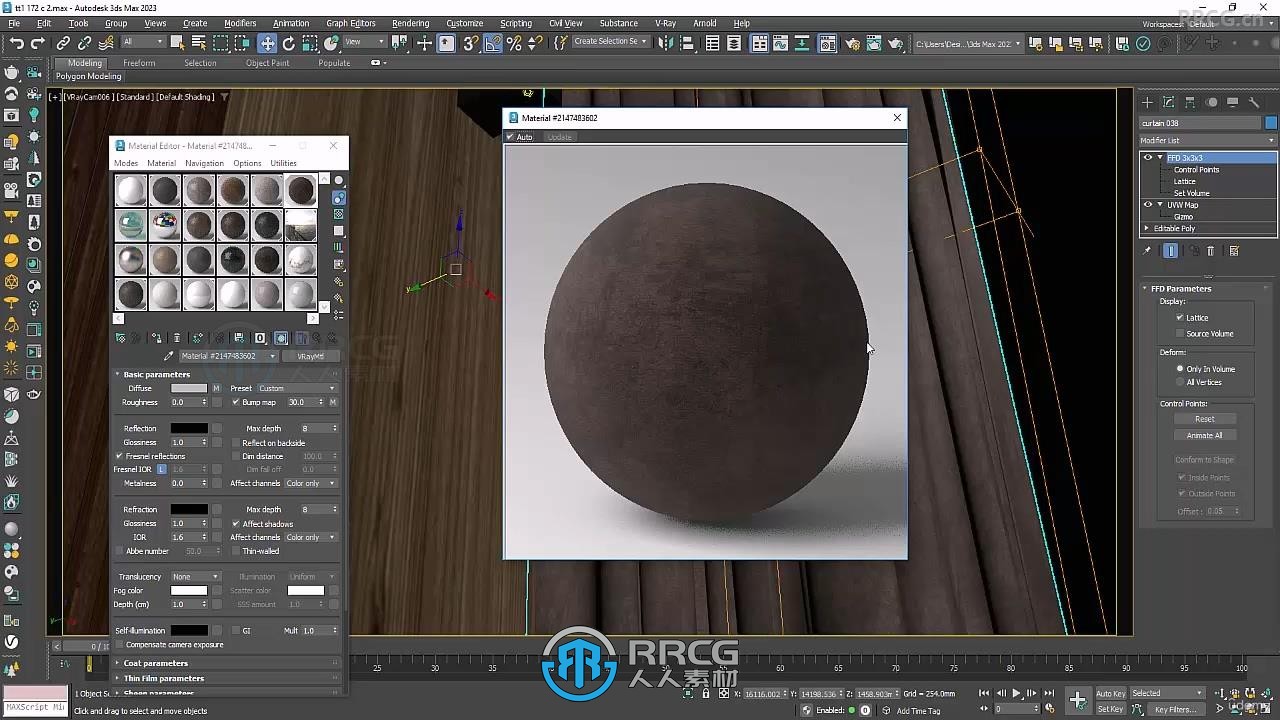Image resolution: width=1280 pixels, height=720 pixels.
Task: Click Put to Library save icon
Action: [x=239, y=338]
